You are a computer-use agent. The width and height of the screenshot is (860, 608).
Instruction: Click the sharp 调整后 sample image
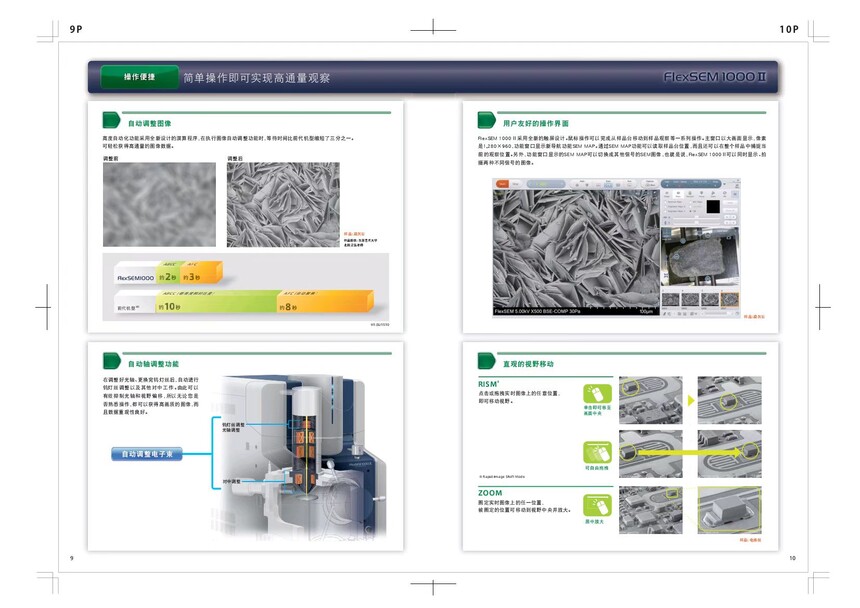[x=283, y=204]
